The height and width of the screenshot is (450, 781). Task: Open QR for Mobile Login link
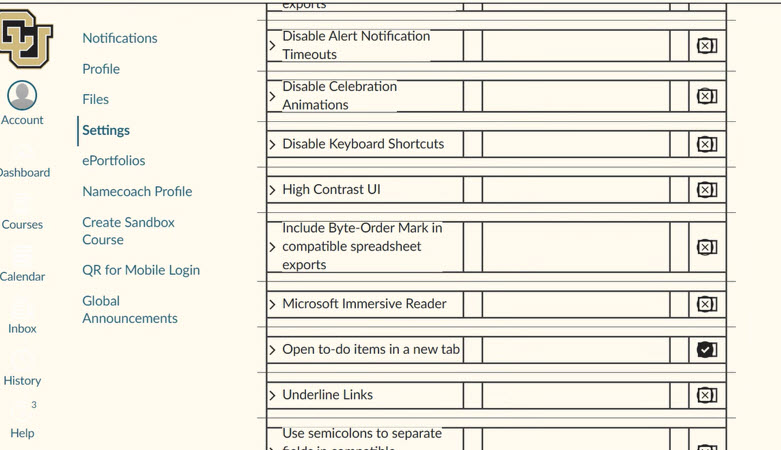pyautogui.click(x=141, y=270)
